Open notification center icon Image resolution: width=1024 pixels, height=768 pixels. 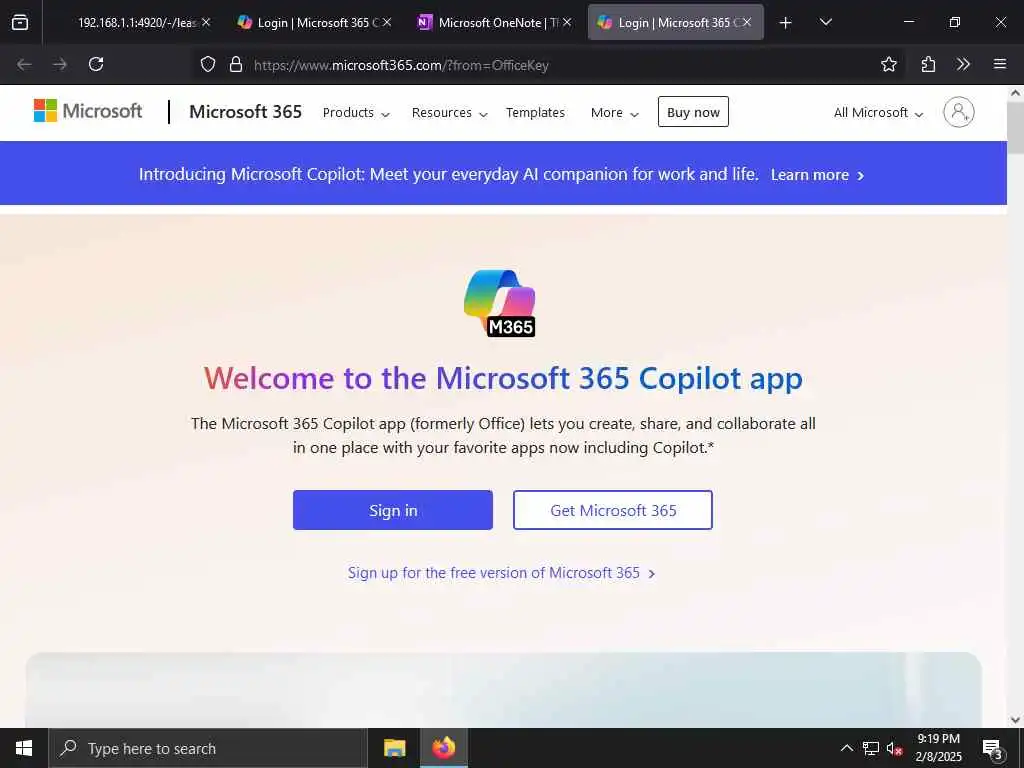[x=992, y=748]
